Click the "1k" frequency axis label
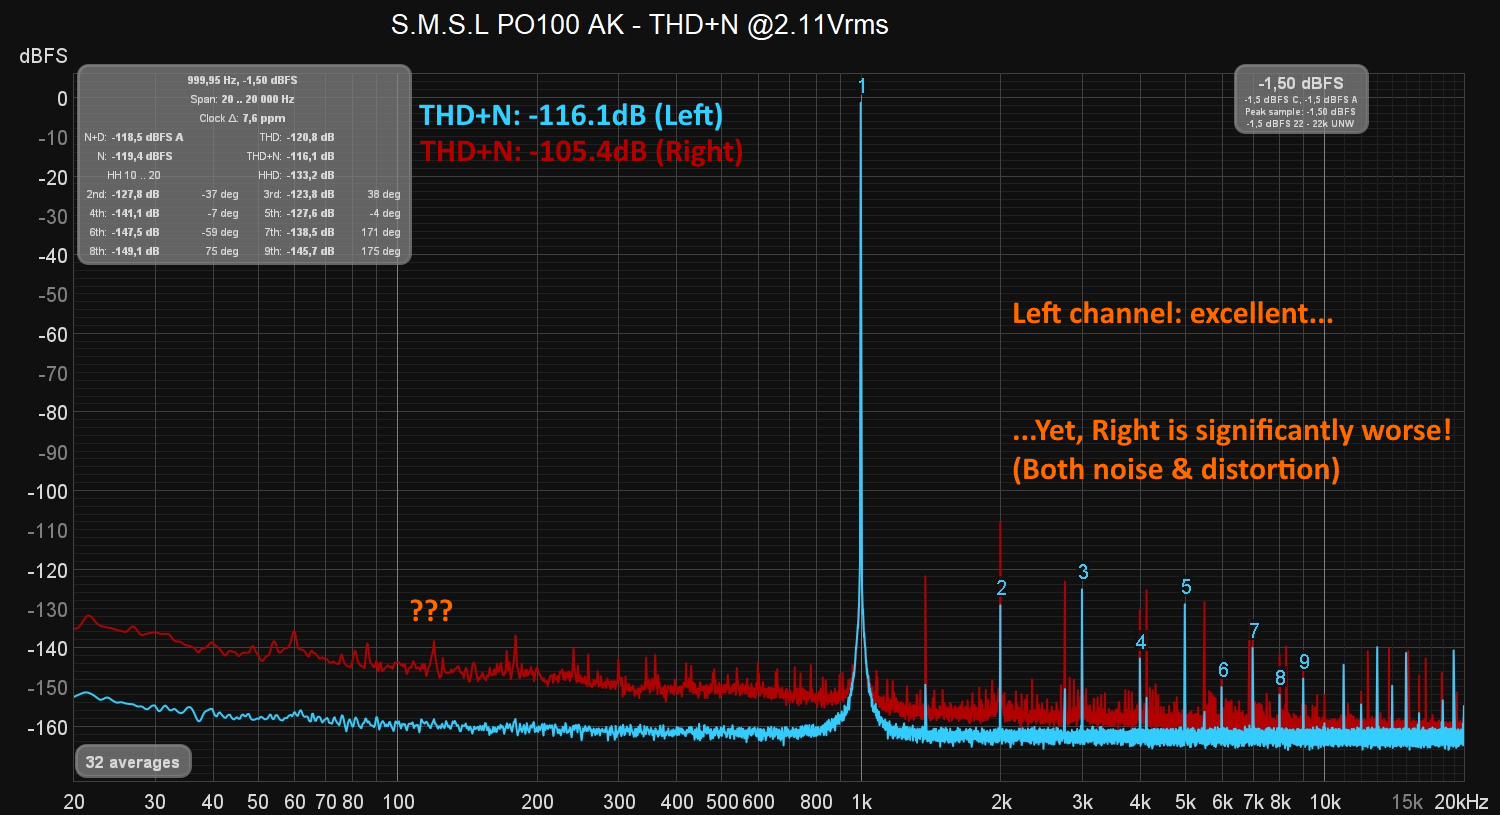The height and width of the screenshot is (815, 1500). [x=862, y=802]
